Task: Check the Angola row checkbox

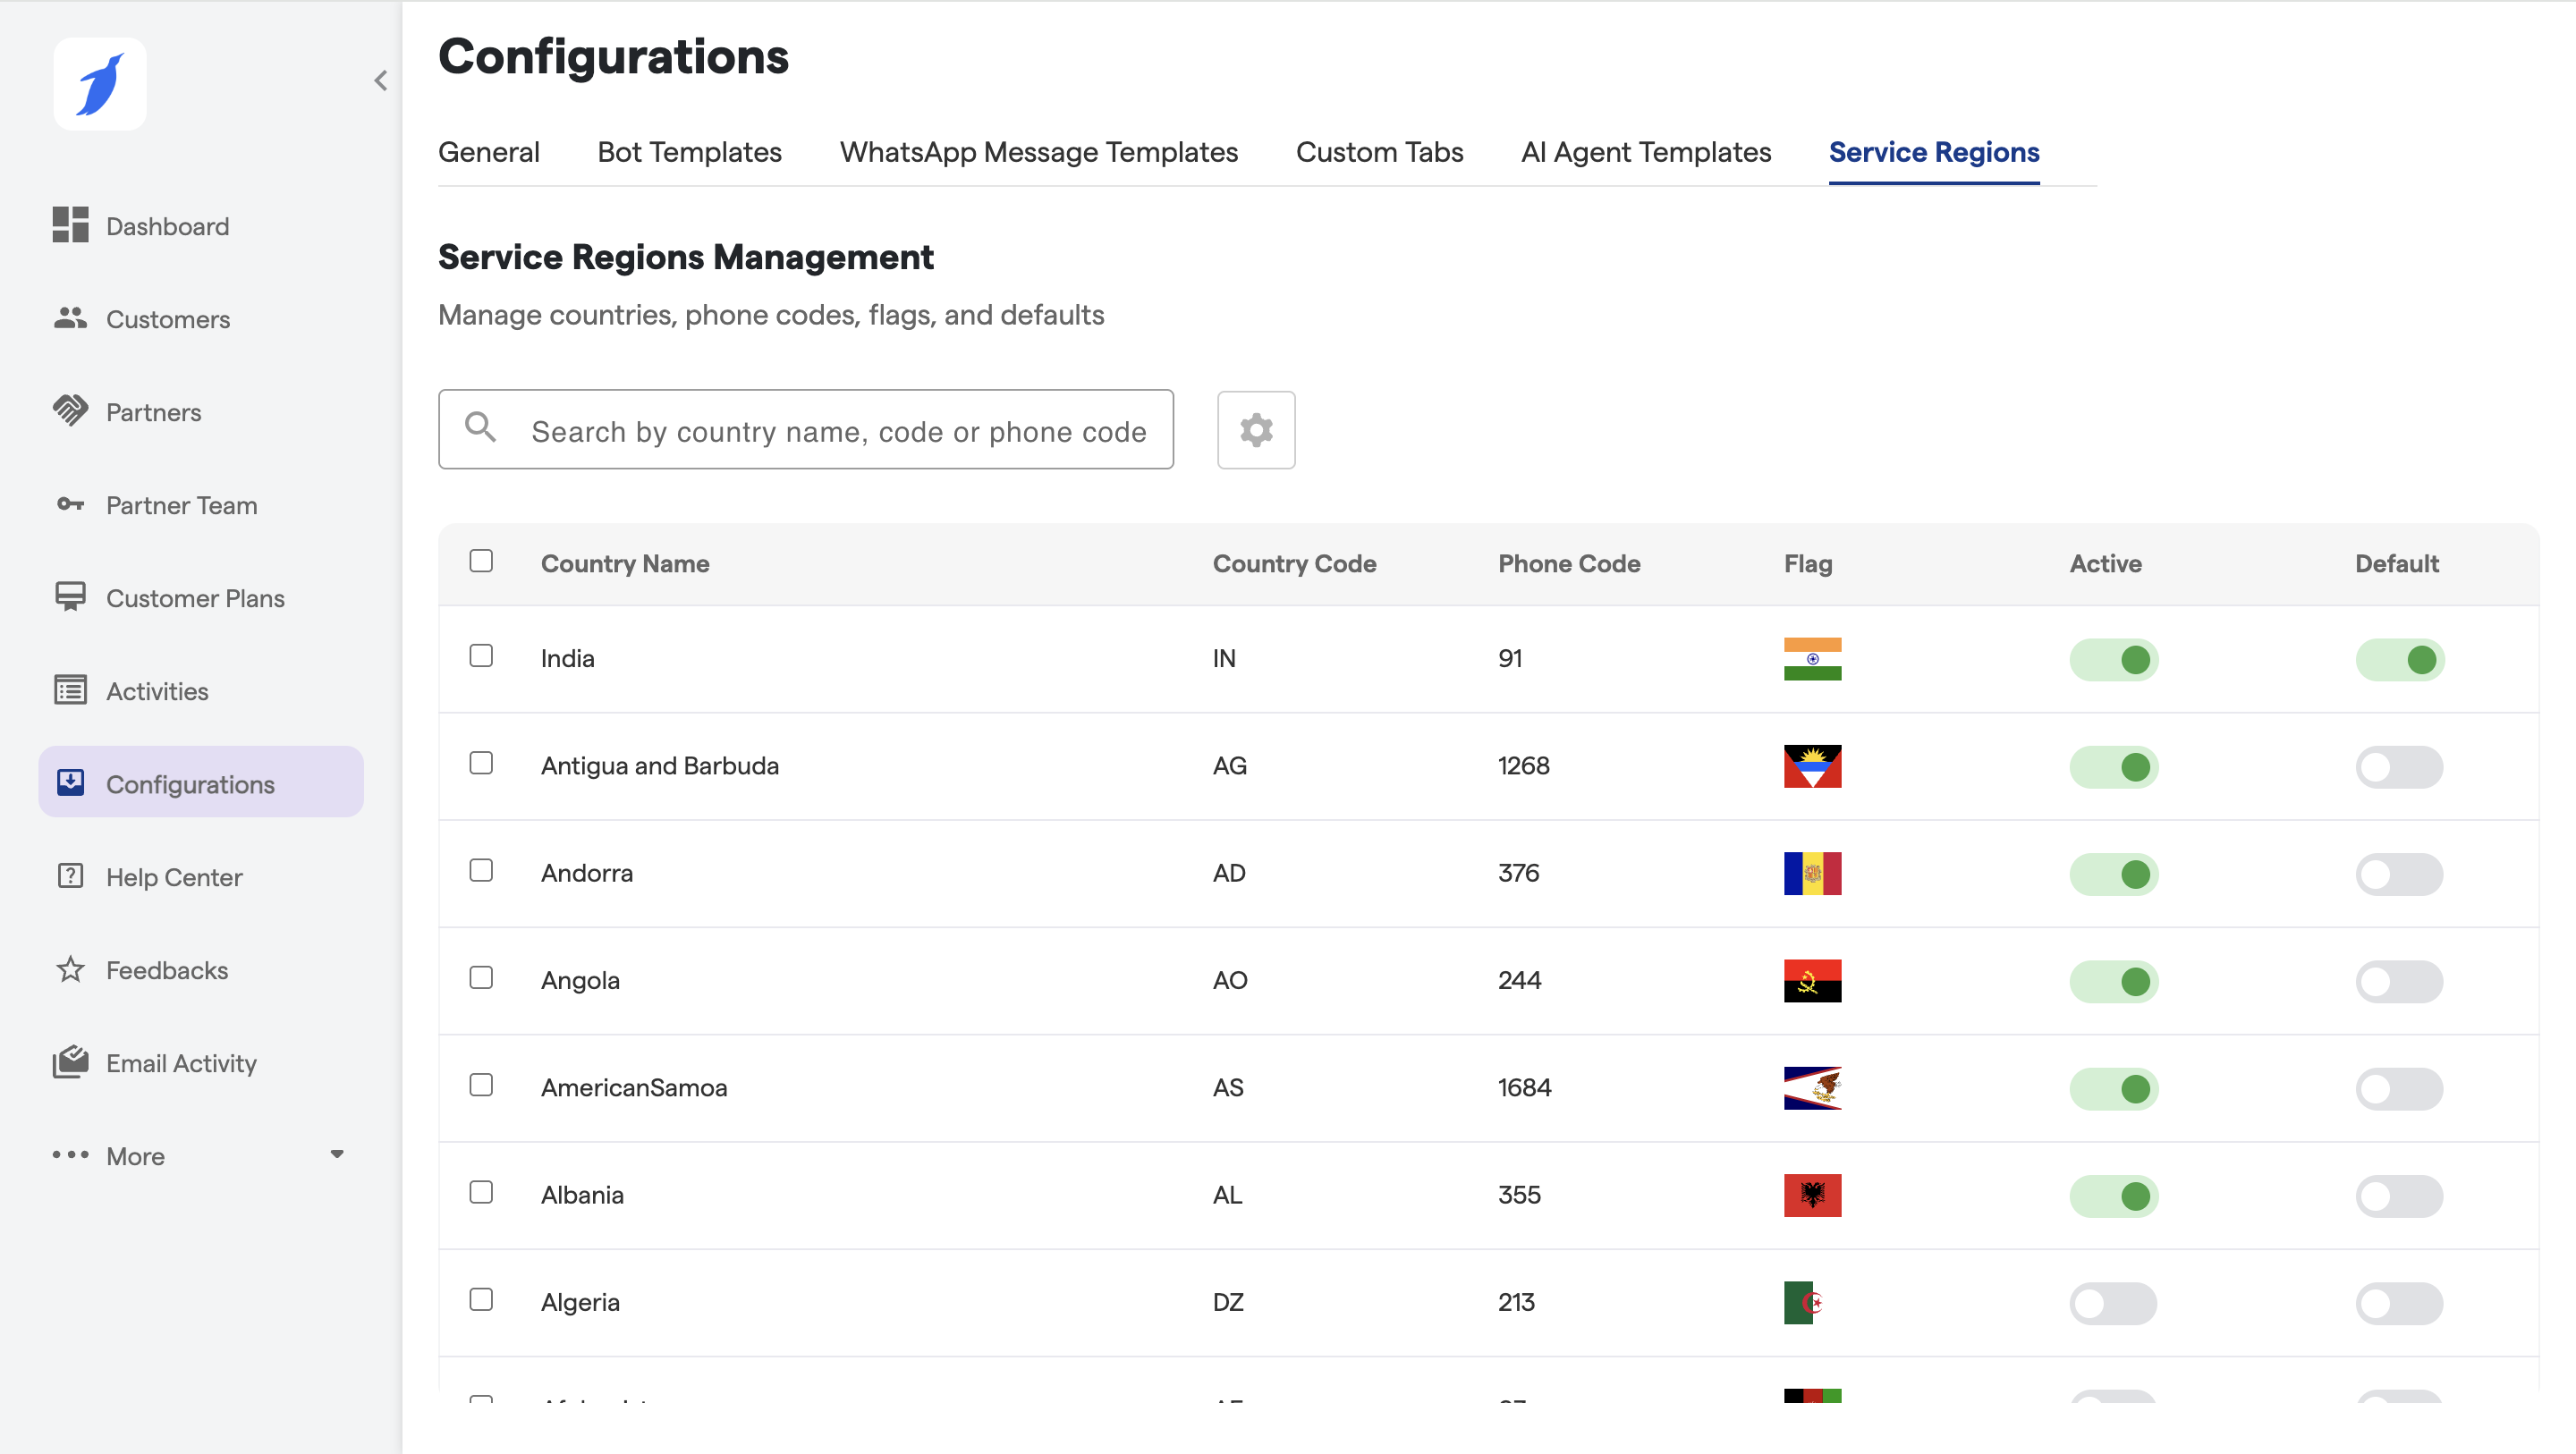Action: [481, 978]
